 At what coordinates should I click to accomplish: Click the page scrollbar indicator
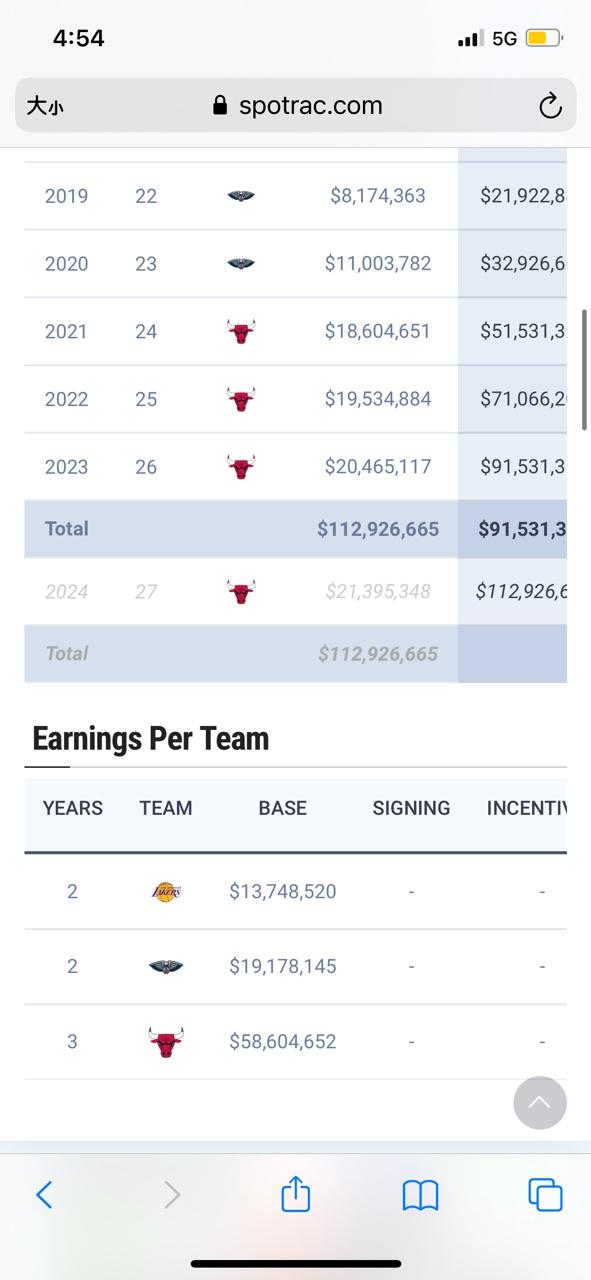click(x=585, y=370)
